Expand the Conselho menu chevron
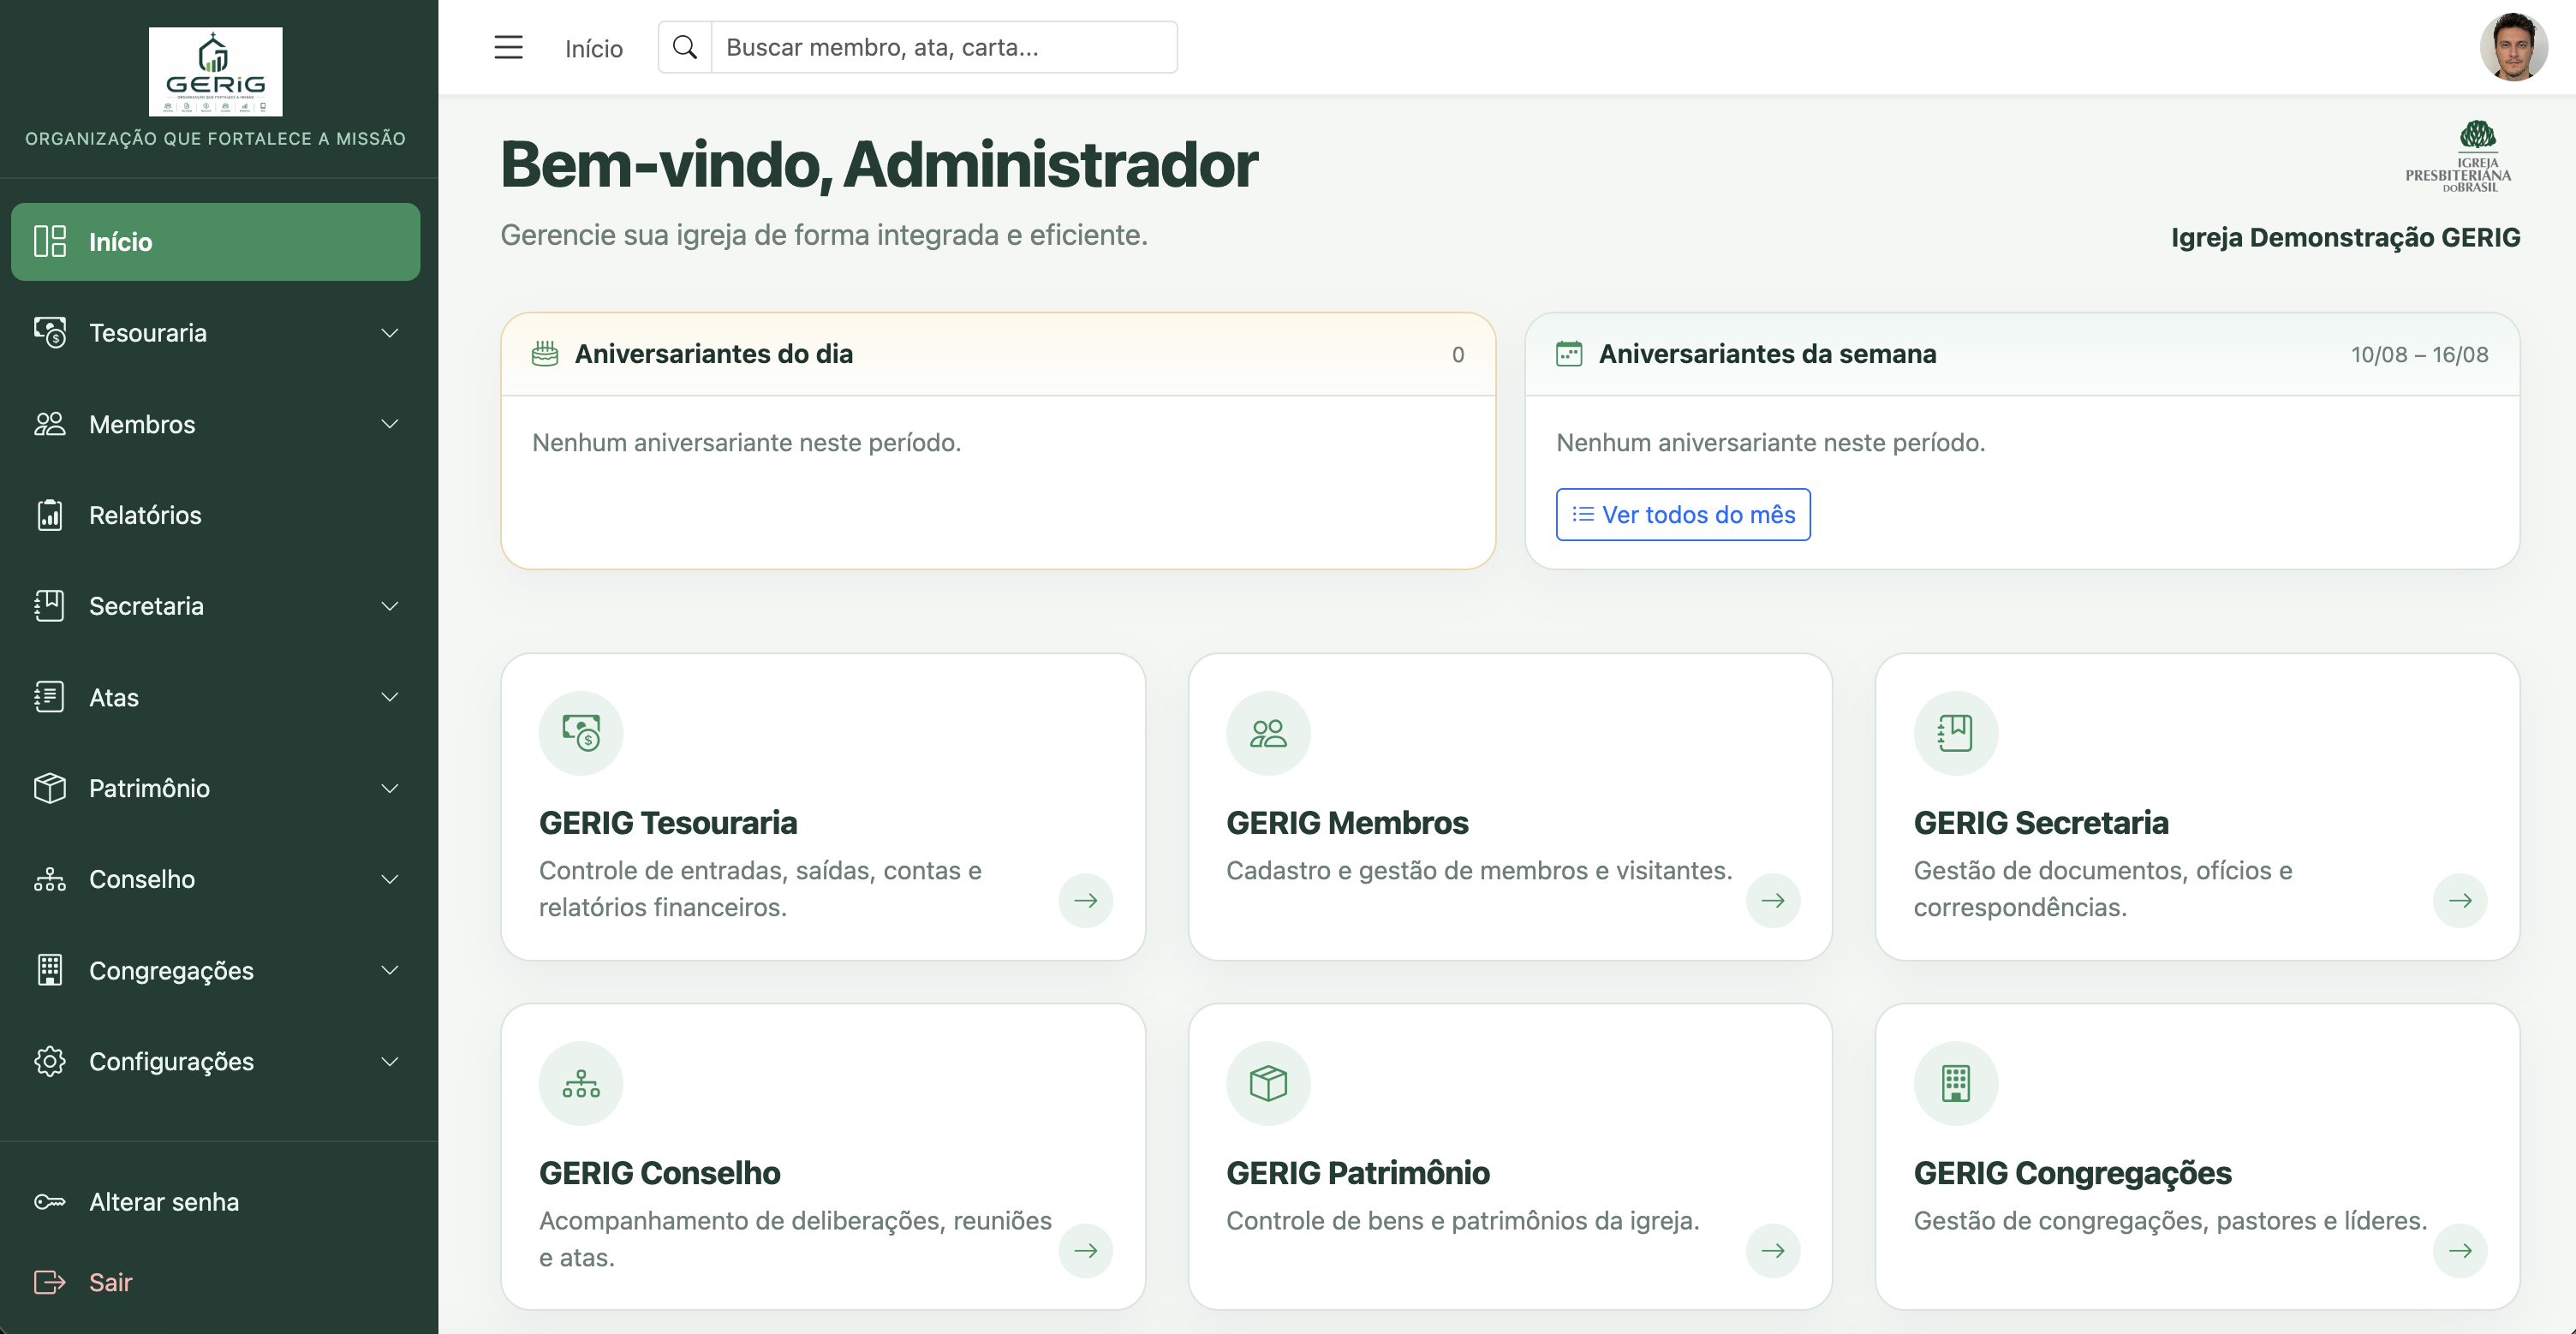The height and width of the screenshot is (1334, 2576). tap(390, 879)
